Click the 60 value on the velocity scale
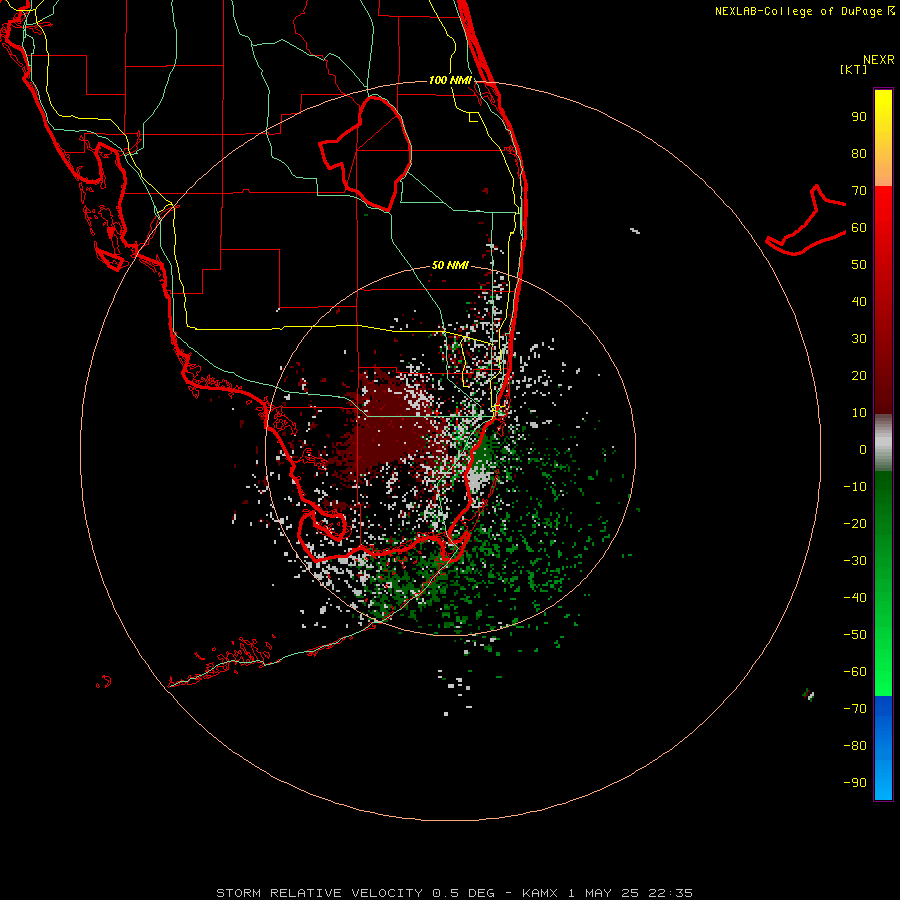Image resolution: width=900 pixels, height=900 pixels. click(x=859, y=227)
